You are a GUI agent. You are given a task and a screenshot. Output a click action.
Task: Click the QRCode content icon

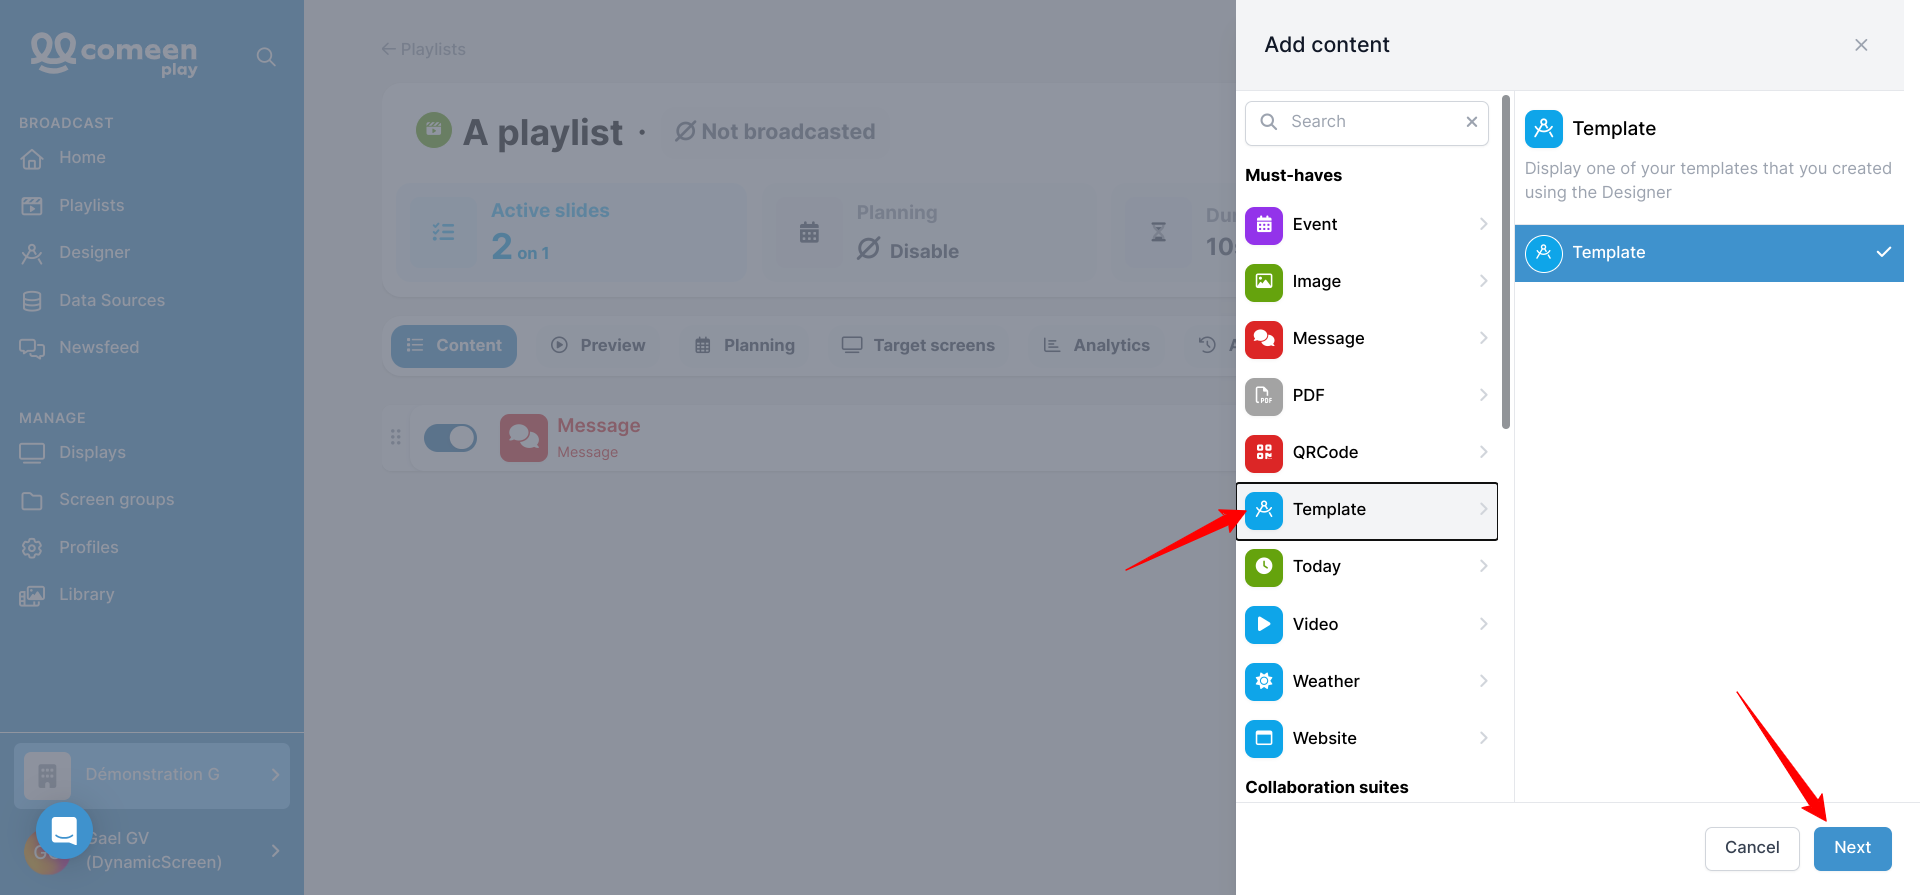(x=1264, y=453)
